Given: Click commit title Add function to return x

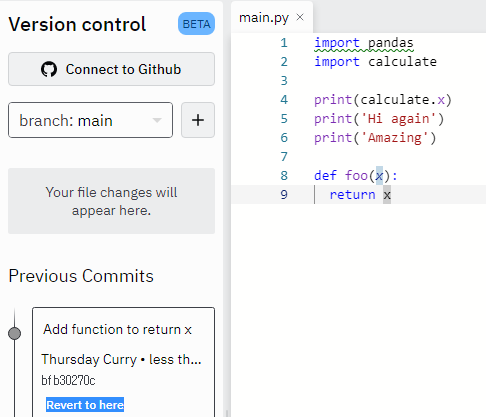Looking at the screenshot, I should pyautogui.click(x=117, y=329).
